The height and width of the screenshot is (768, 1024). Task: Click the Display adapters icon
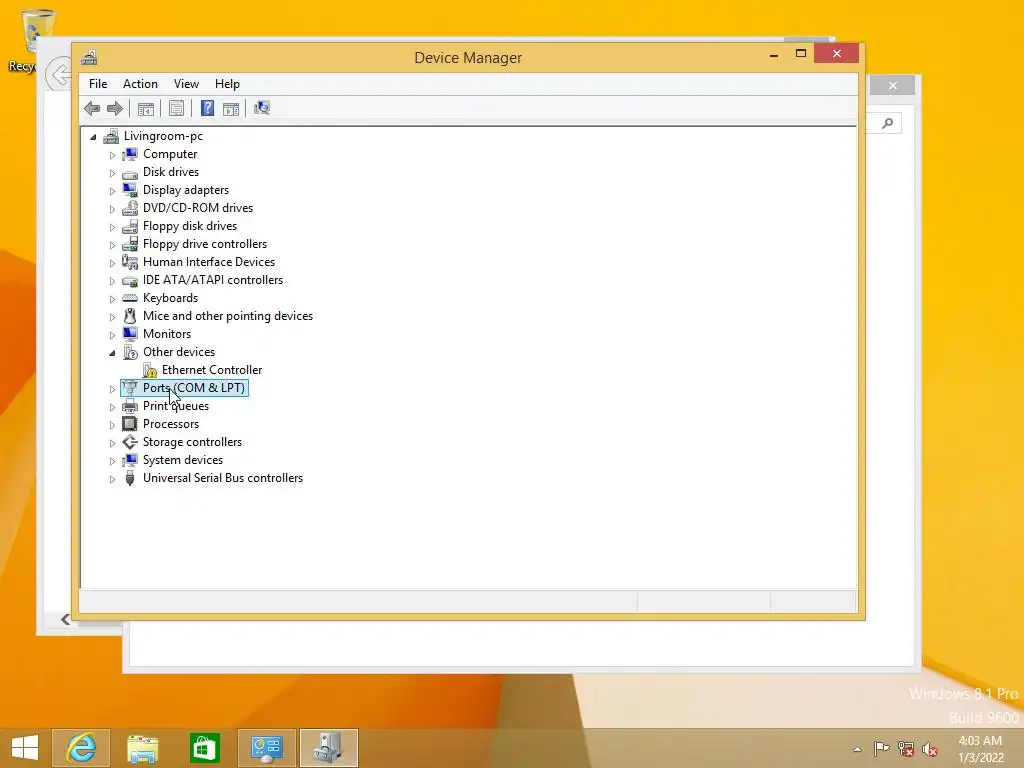130,190
